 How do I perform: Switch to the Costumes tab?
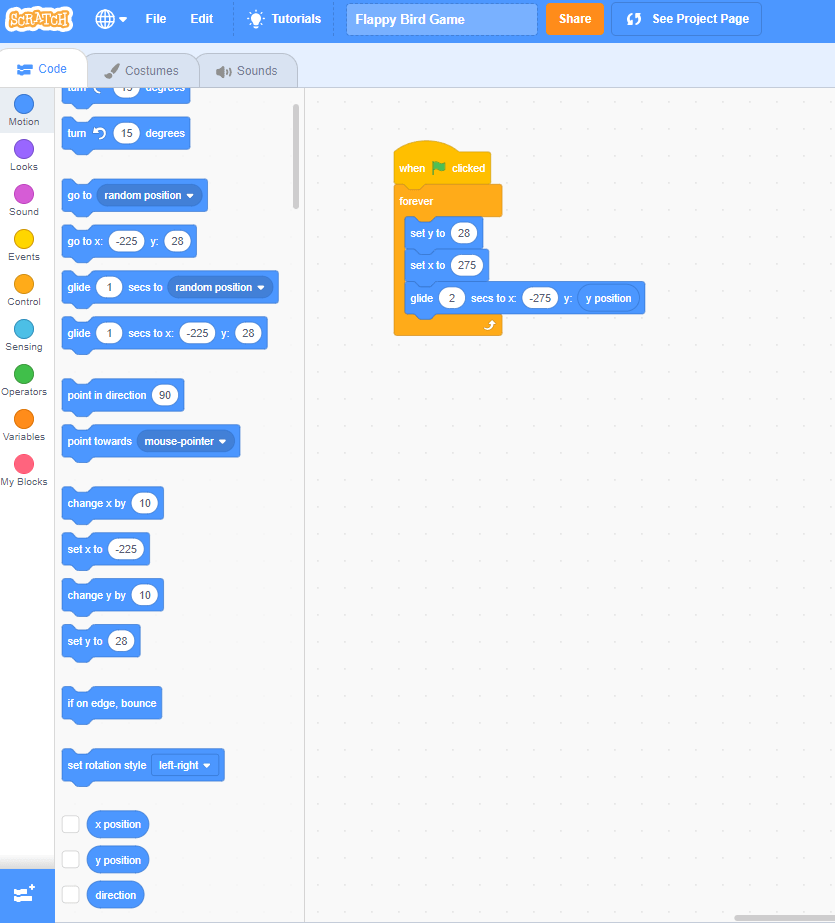(x=142, y=71)
